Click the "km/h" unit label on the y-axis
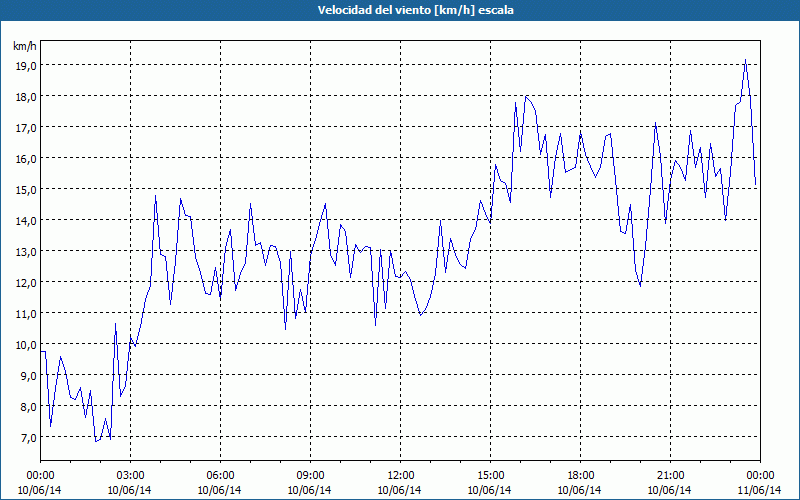This screenshot has height=500, width=800. (x=25, y=46)
